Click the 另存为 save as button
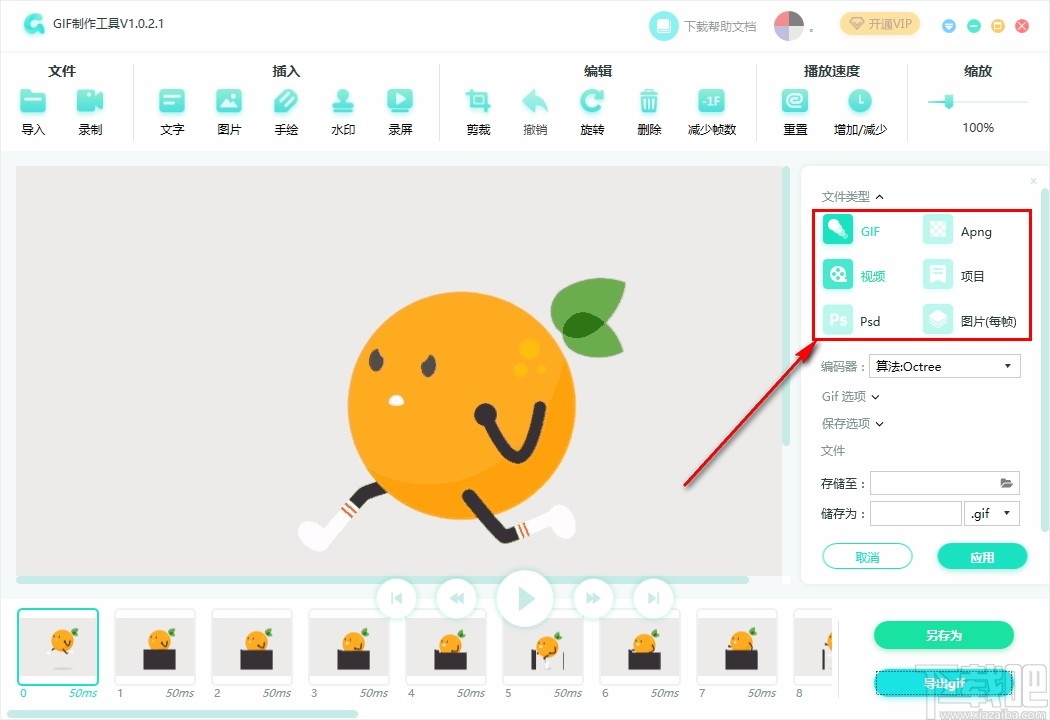The image size is (1050, 720). (x=943, y=635)
